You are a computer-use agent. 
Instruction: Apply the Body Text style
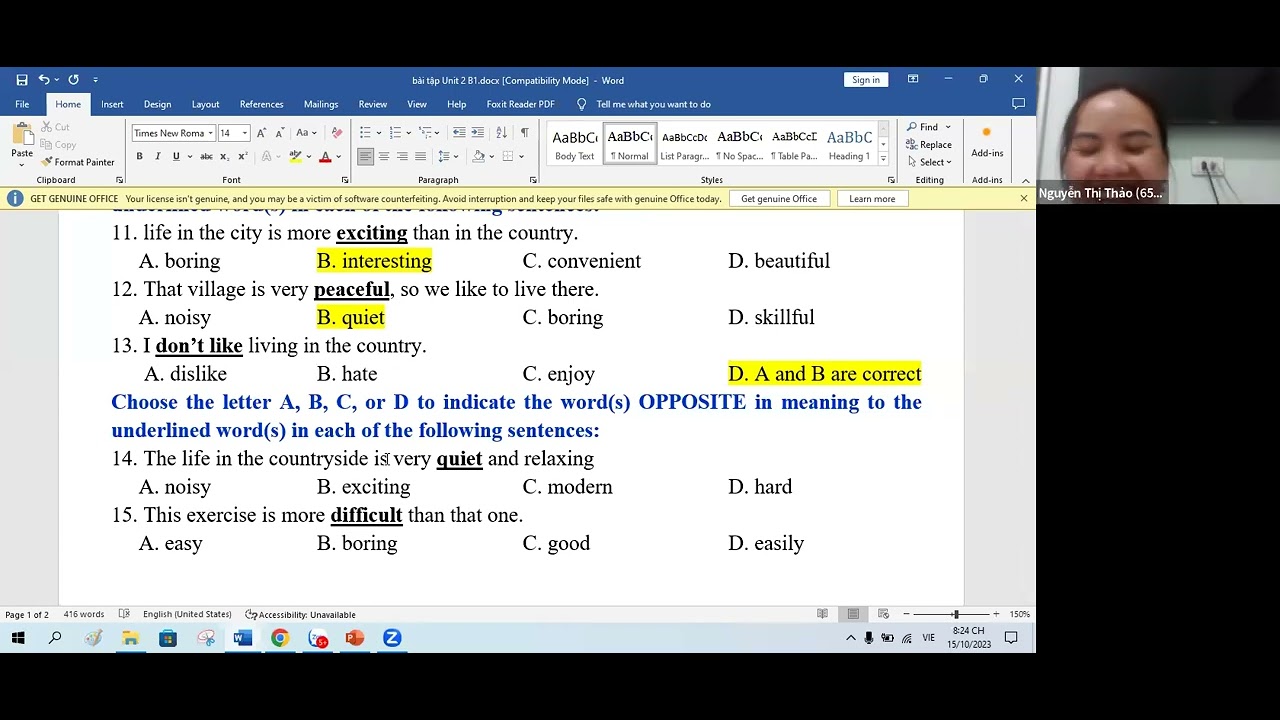[574, 144]
